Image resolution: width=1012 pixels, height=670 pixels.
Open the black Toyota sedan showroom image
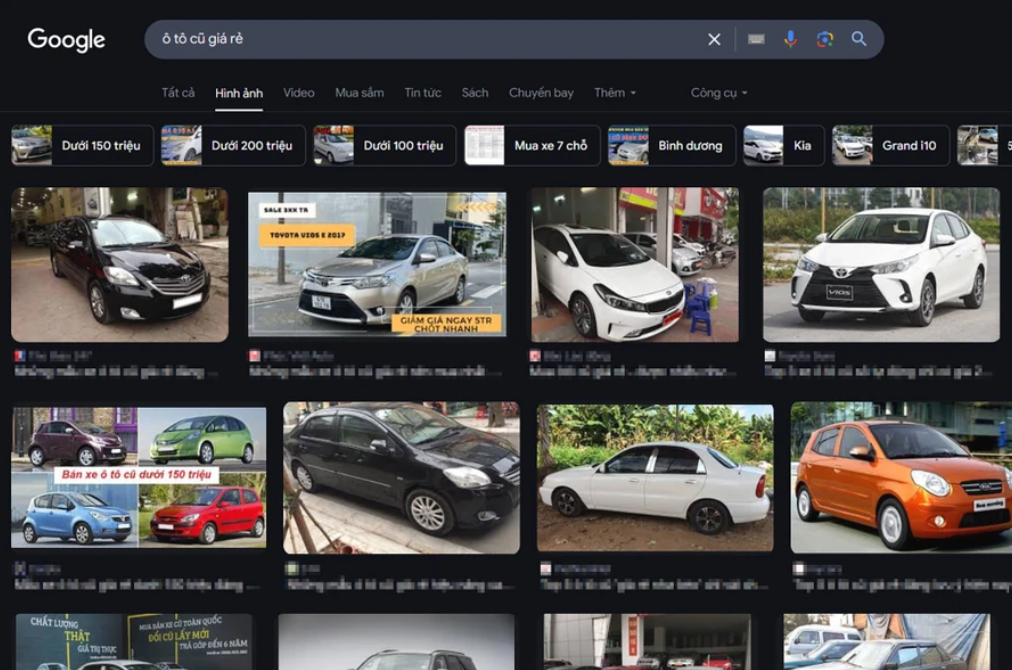pos(119,264)
